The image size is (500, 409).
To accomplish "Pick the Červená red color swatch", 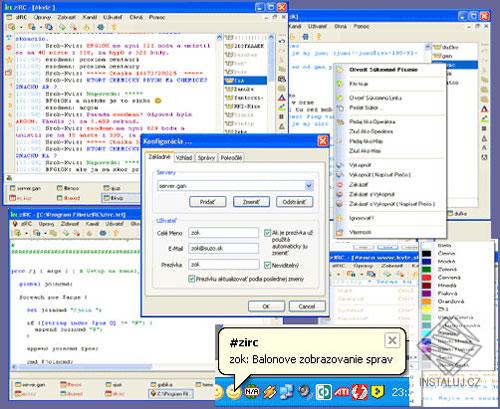I will pos(426,277).
